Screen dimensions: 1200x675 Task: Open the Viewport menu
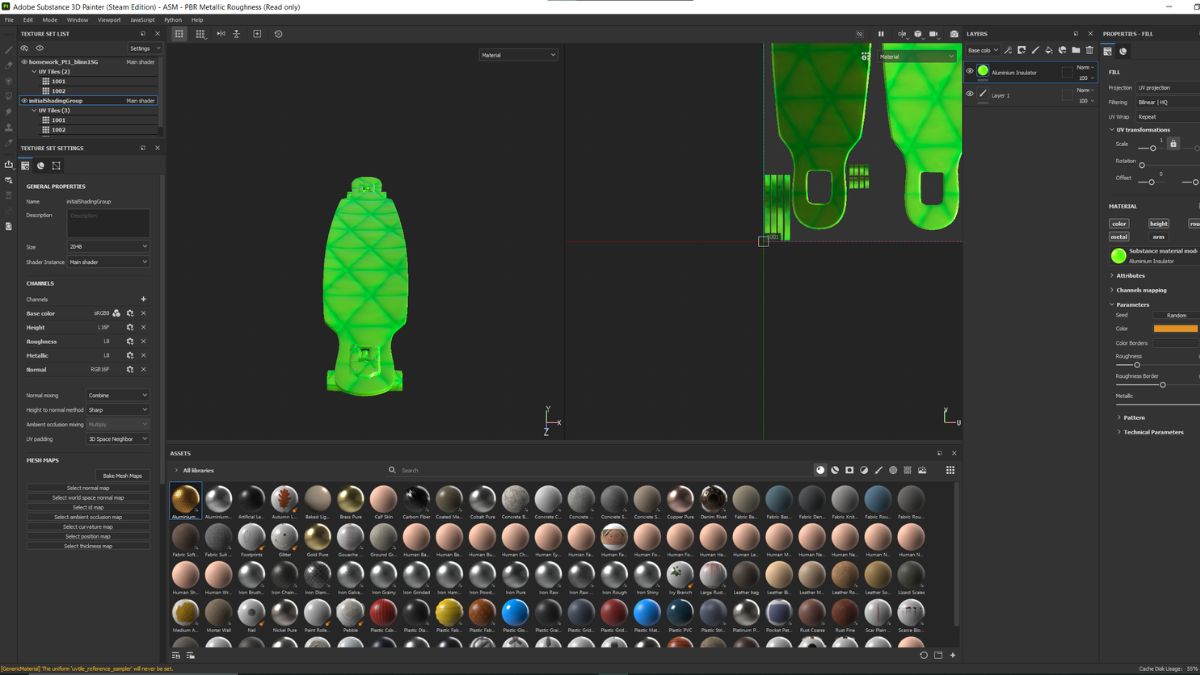pos(109,19)
